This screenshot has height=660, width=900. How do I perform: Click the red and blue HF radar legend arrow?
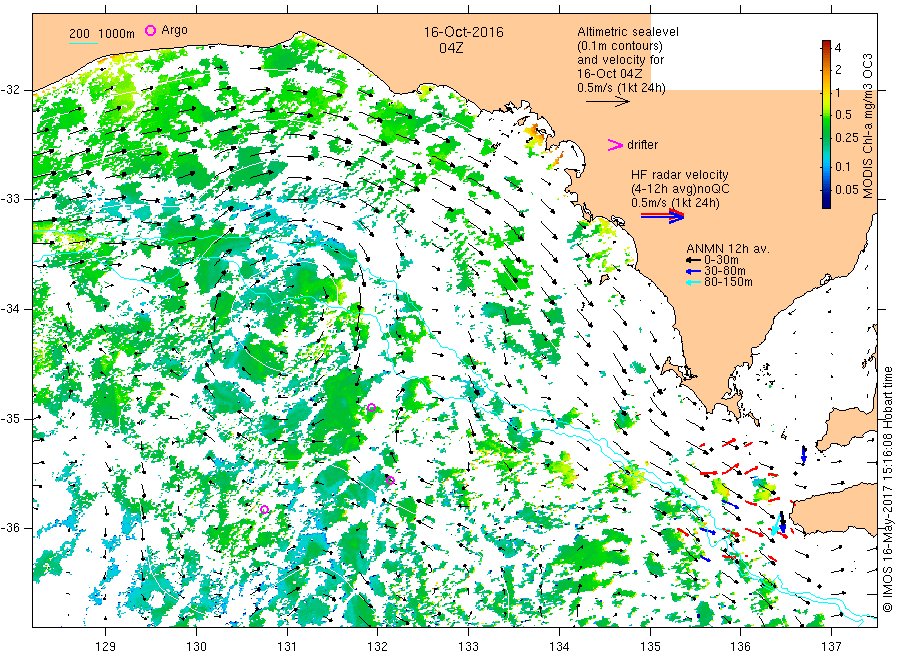[663, 216]
